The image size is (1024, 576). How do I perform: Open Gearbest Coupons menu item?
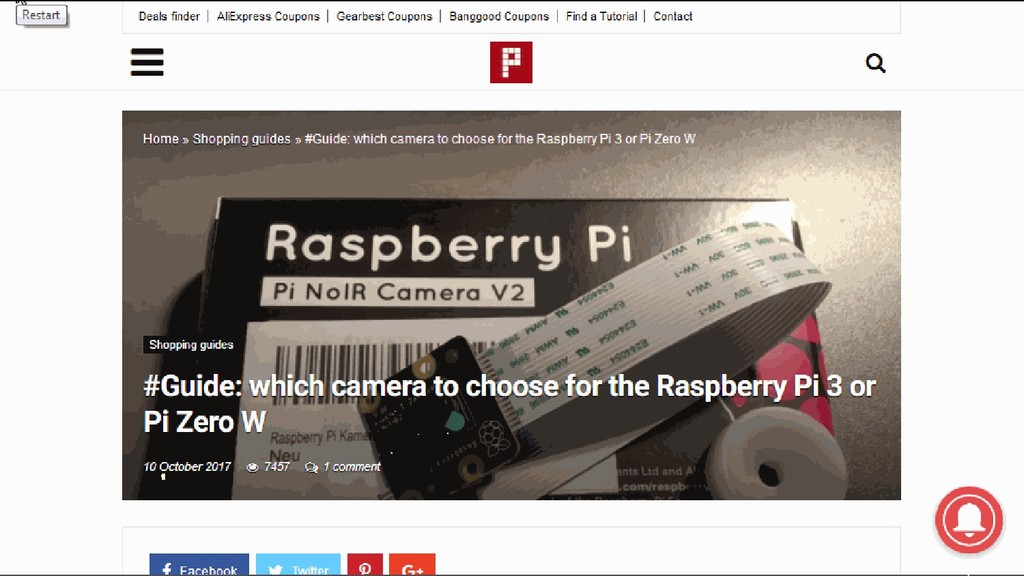click(x=384, y=16)
